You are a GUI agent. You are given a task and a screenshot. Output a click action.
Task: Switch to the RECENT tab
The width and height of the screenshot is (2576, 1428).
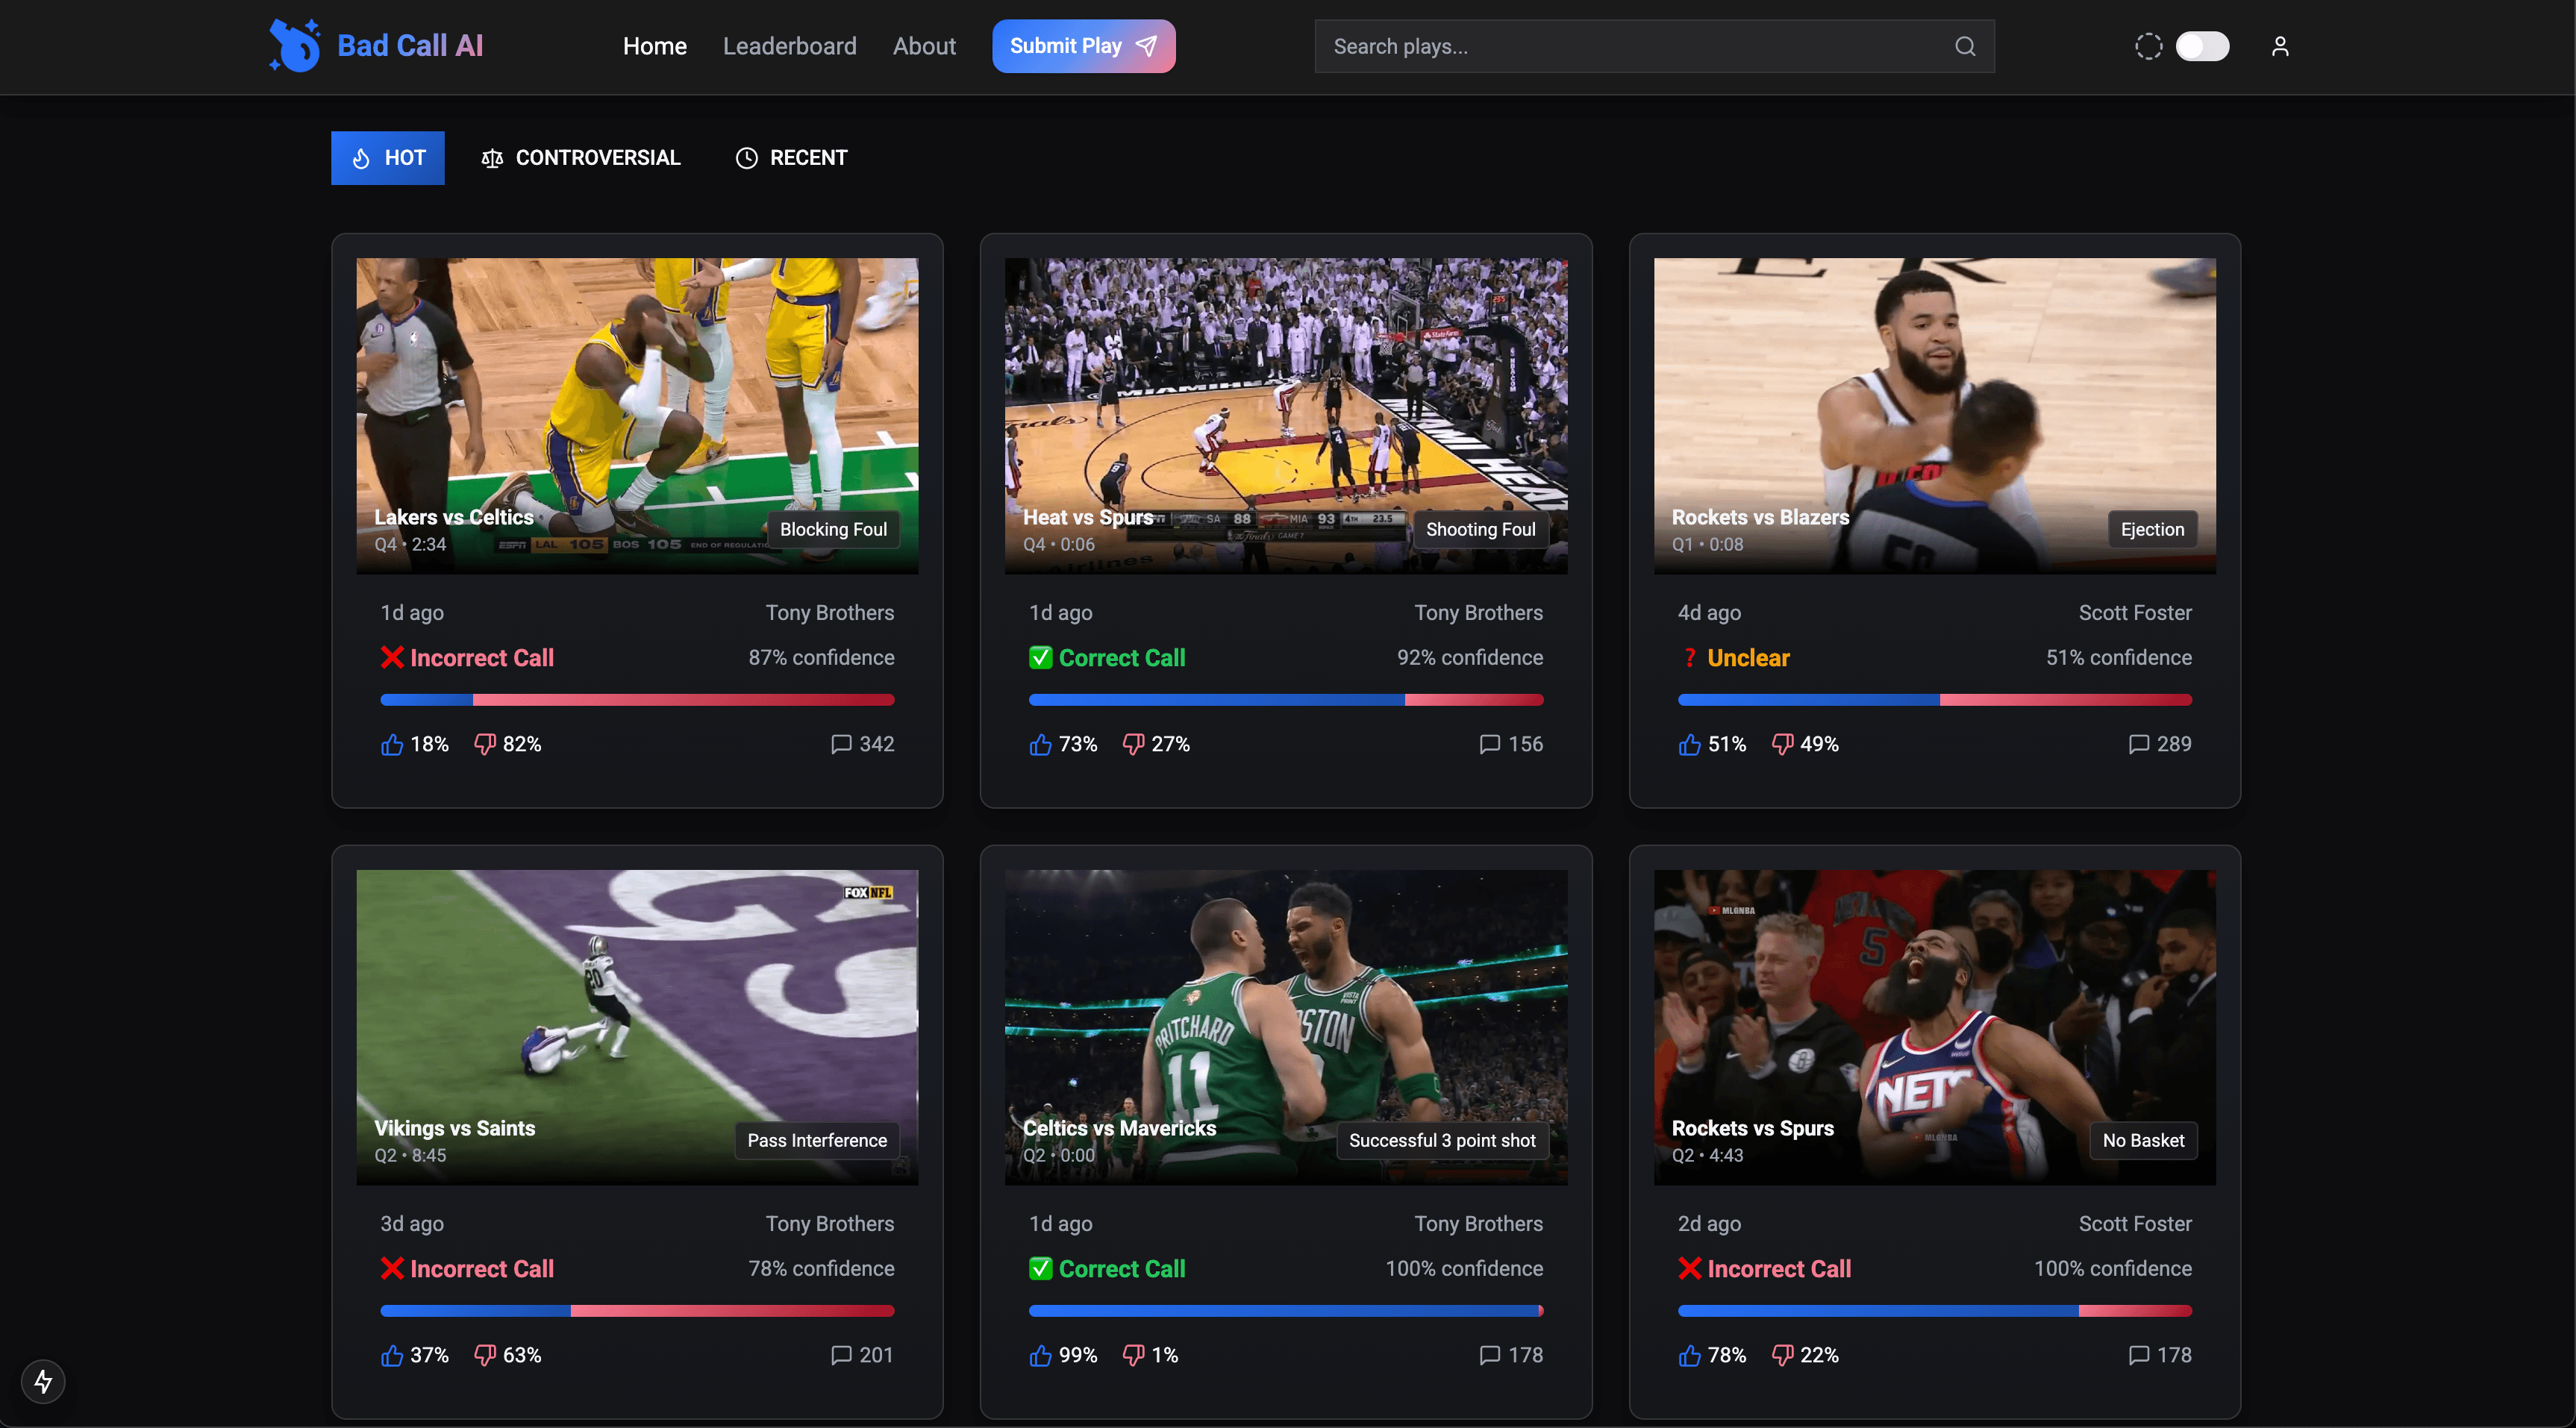coord(791,158)
